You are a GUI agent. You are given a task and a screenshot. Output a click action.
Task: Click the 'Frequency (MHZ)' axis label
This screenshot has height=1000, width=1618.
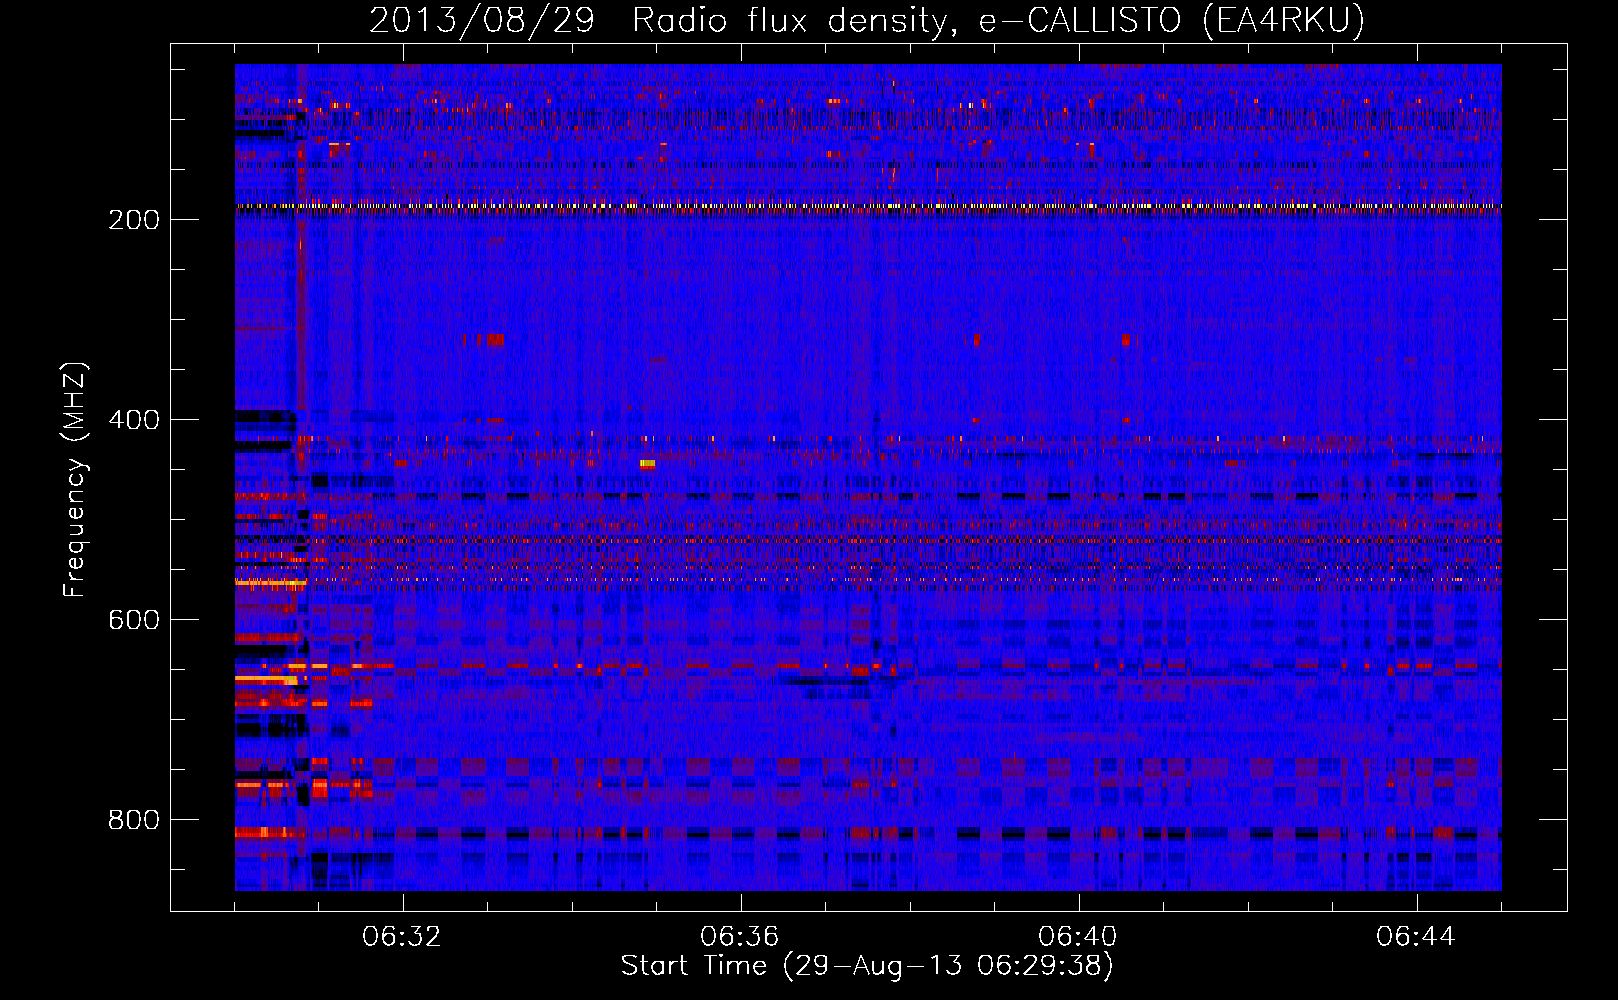click(x=75, y=480)
